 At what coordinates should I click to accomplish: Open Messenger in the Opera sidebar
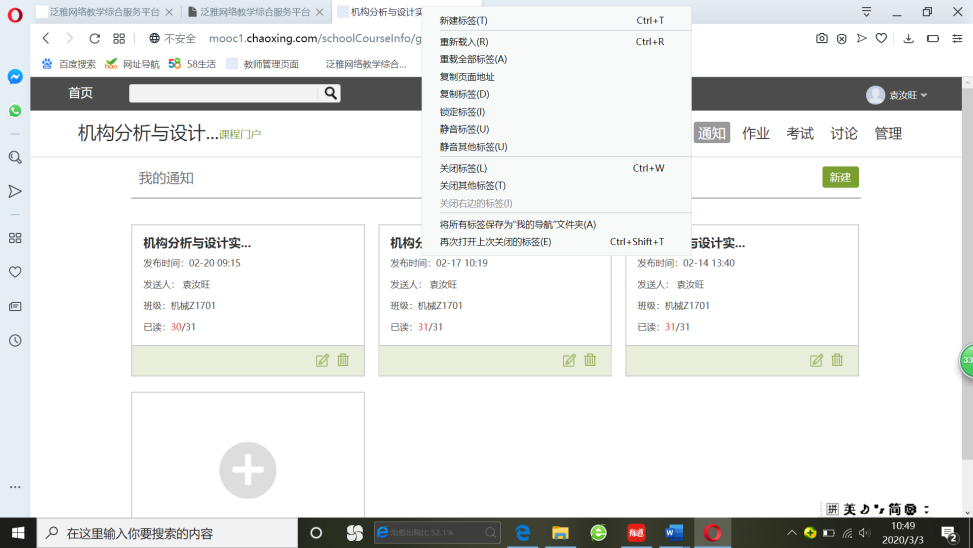pos(15,77)
